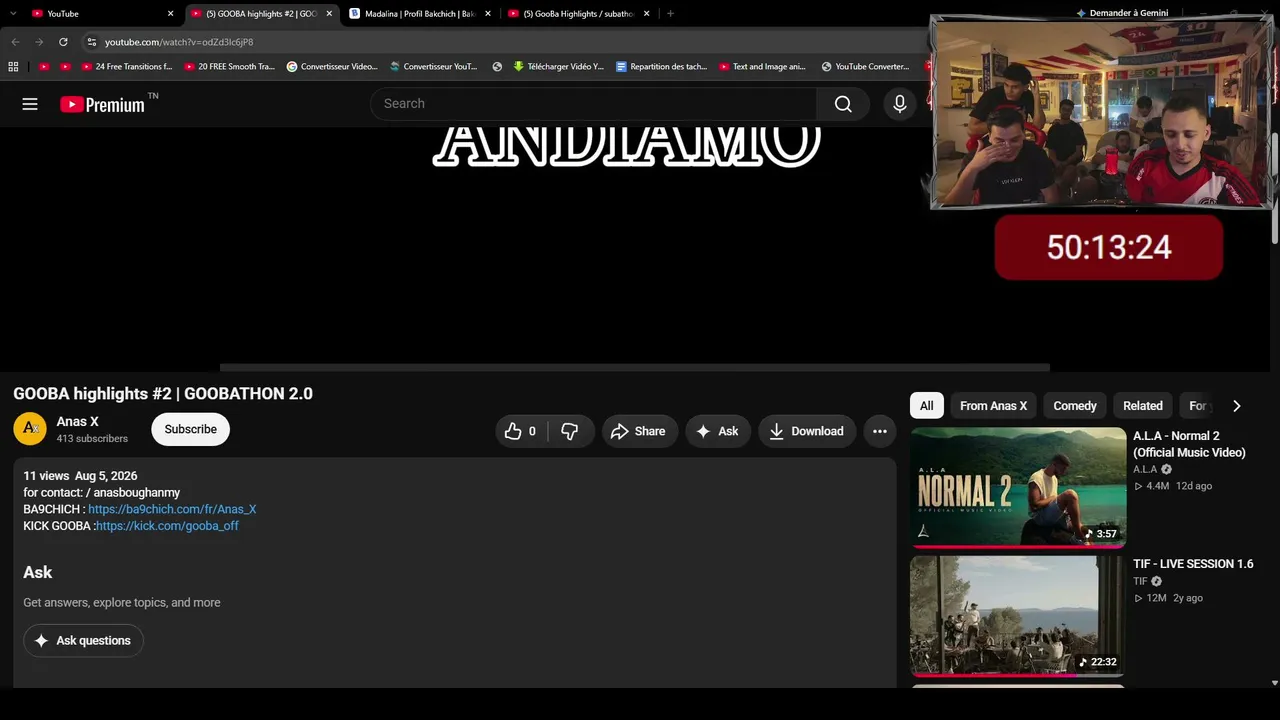The image size is (1280, 720).
Task: Go back with the browser back arrow
Action: [15, 42]
